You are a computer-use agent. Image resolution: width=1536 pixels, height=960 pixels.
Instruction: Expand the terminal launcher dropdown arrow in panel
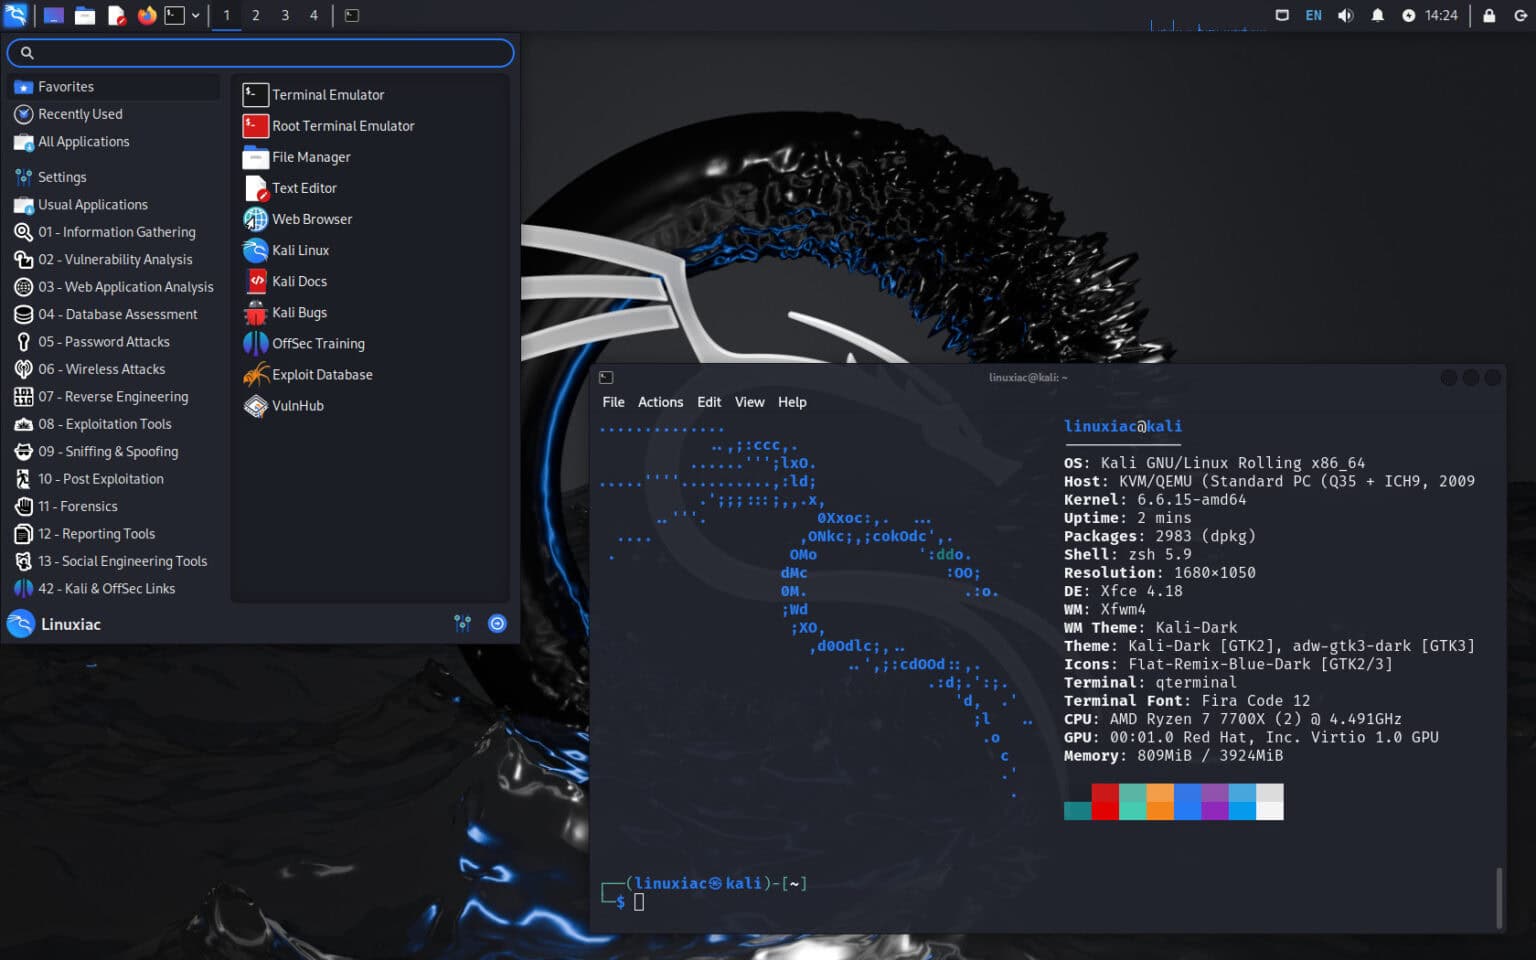[x=194, y=15]
